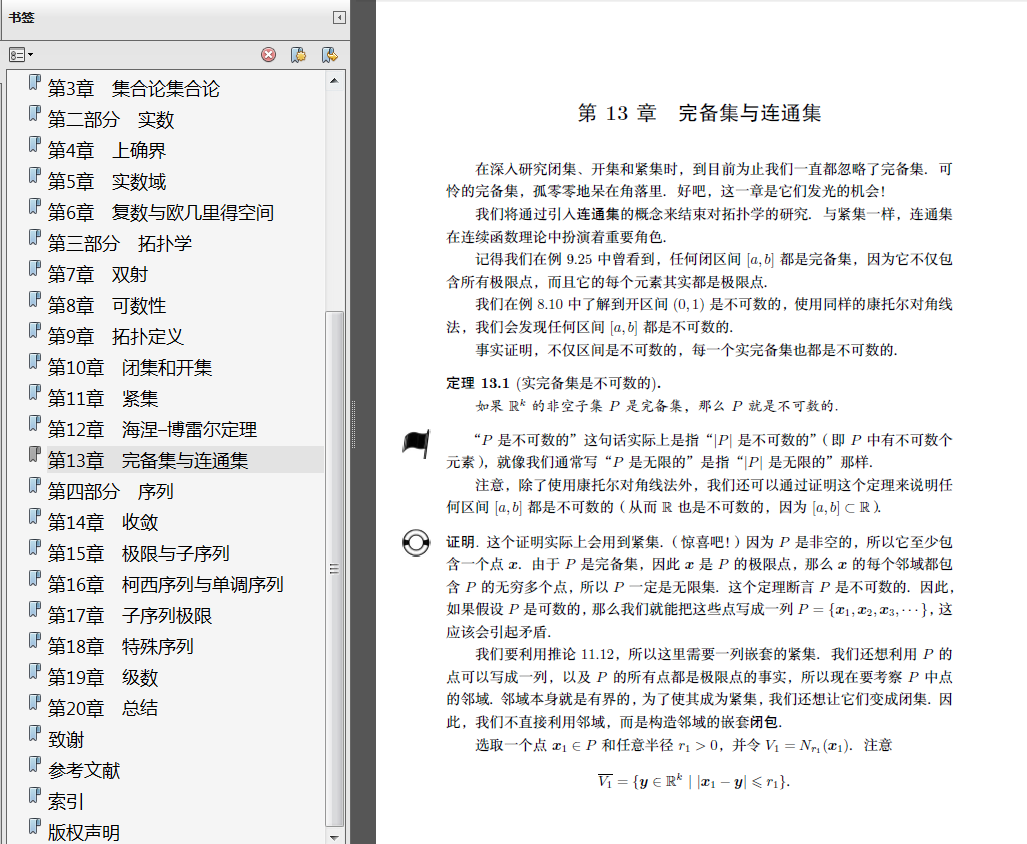Viewport: 1027px width, 844px height.
Task: Open bookmark 第5章 实数域
Action: pyautogui.click(x=107, y=181)
